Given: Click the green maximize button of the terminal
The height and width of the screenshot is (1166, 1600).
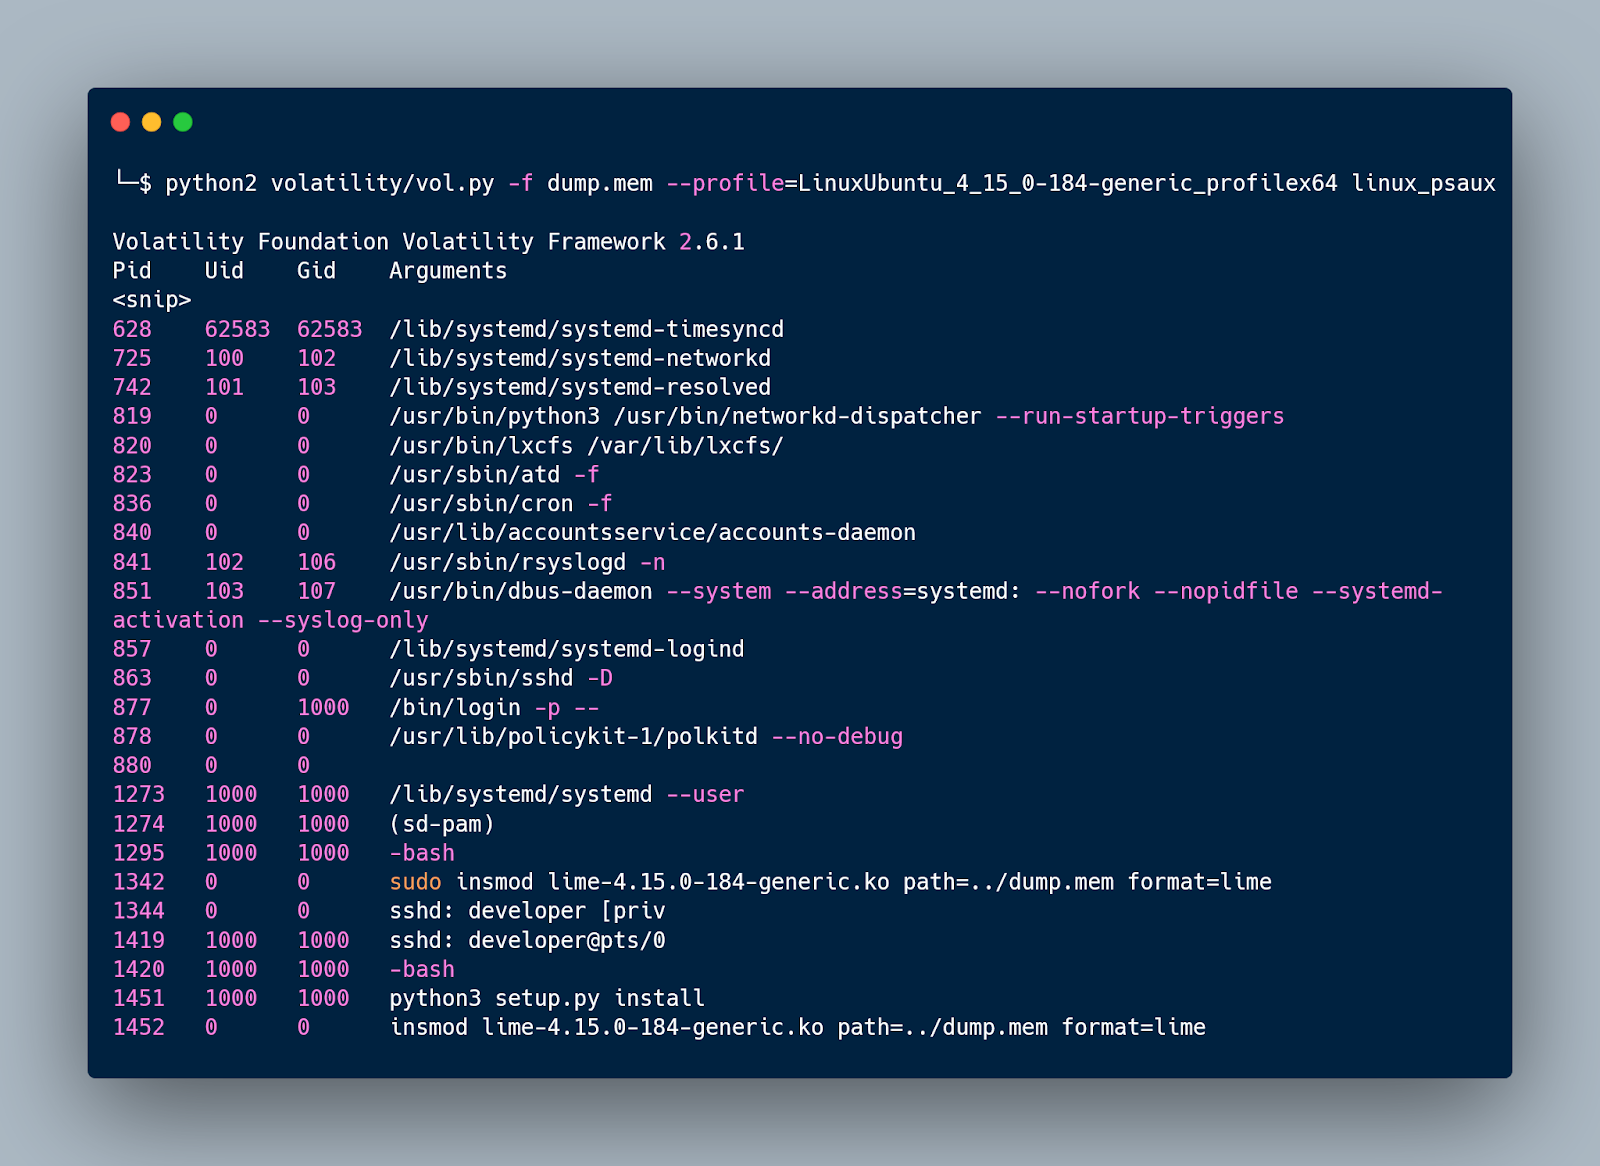Looking at the screenshot, I should [183, 122].
